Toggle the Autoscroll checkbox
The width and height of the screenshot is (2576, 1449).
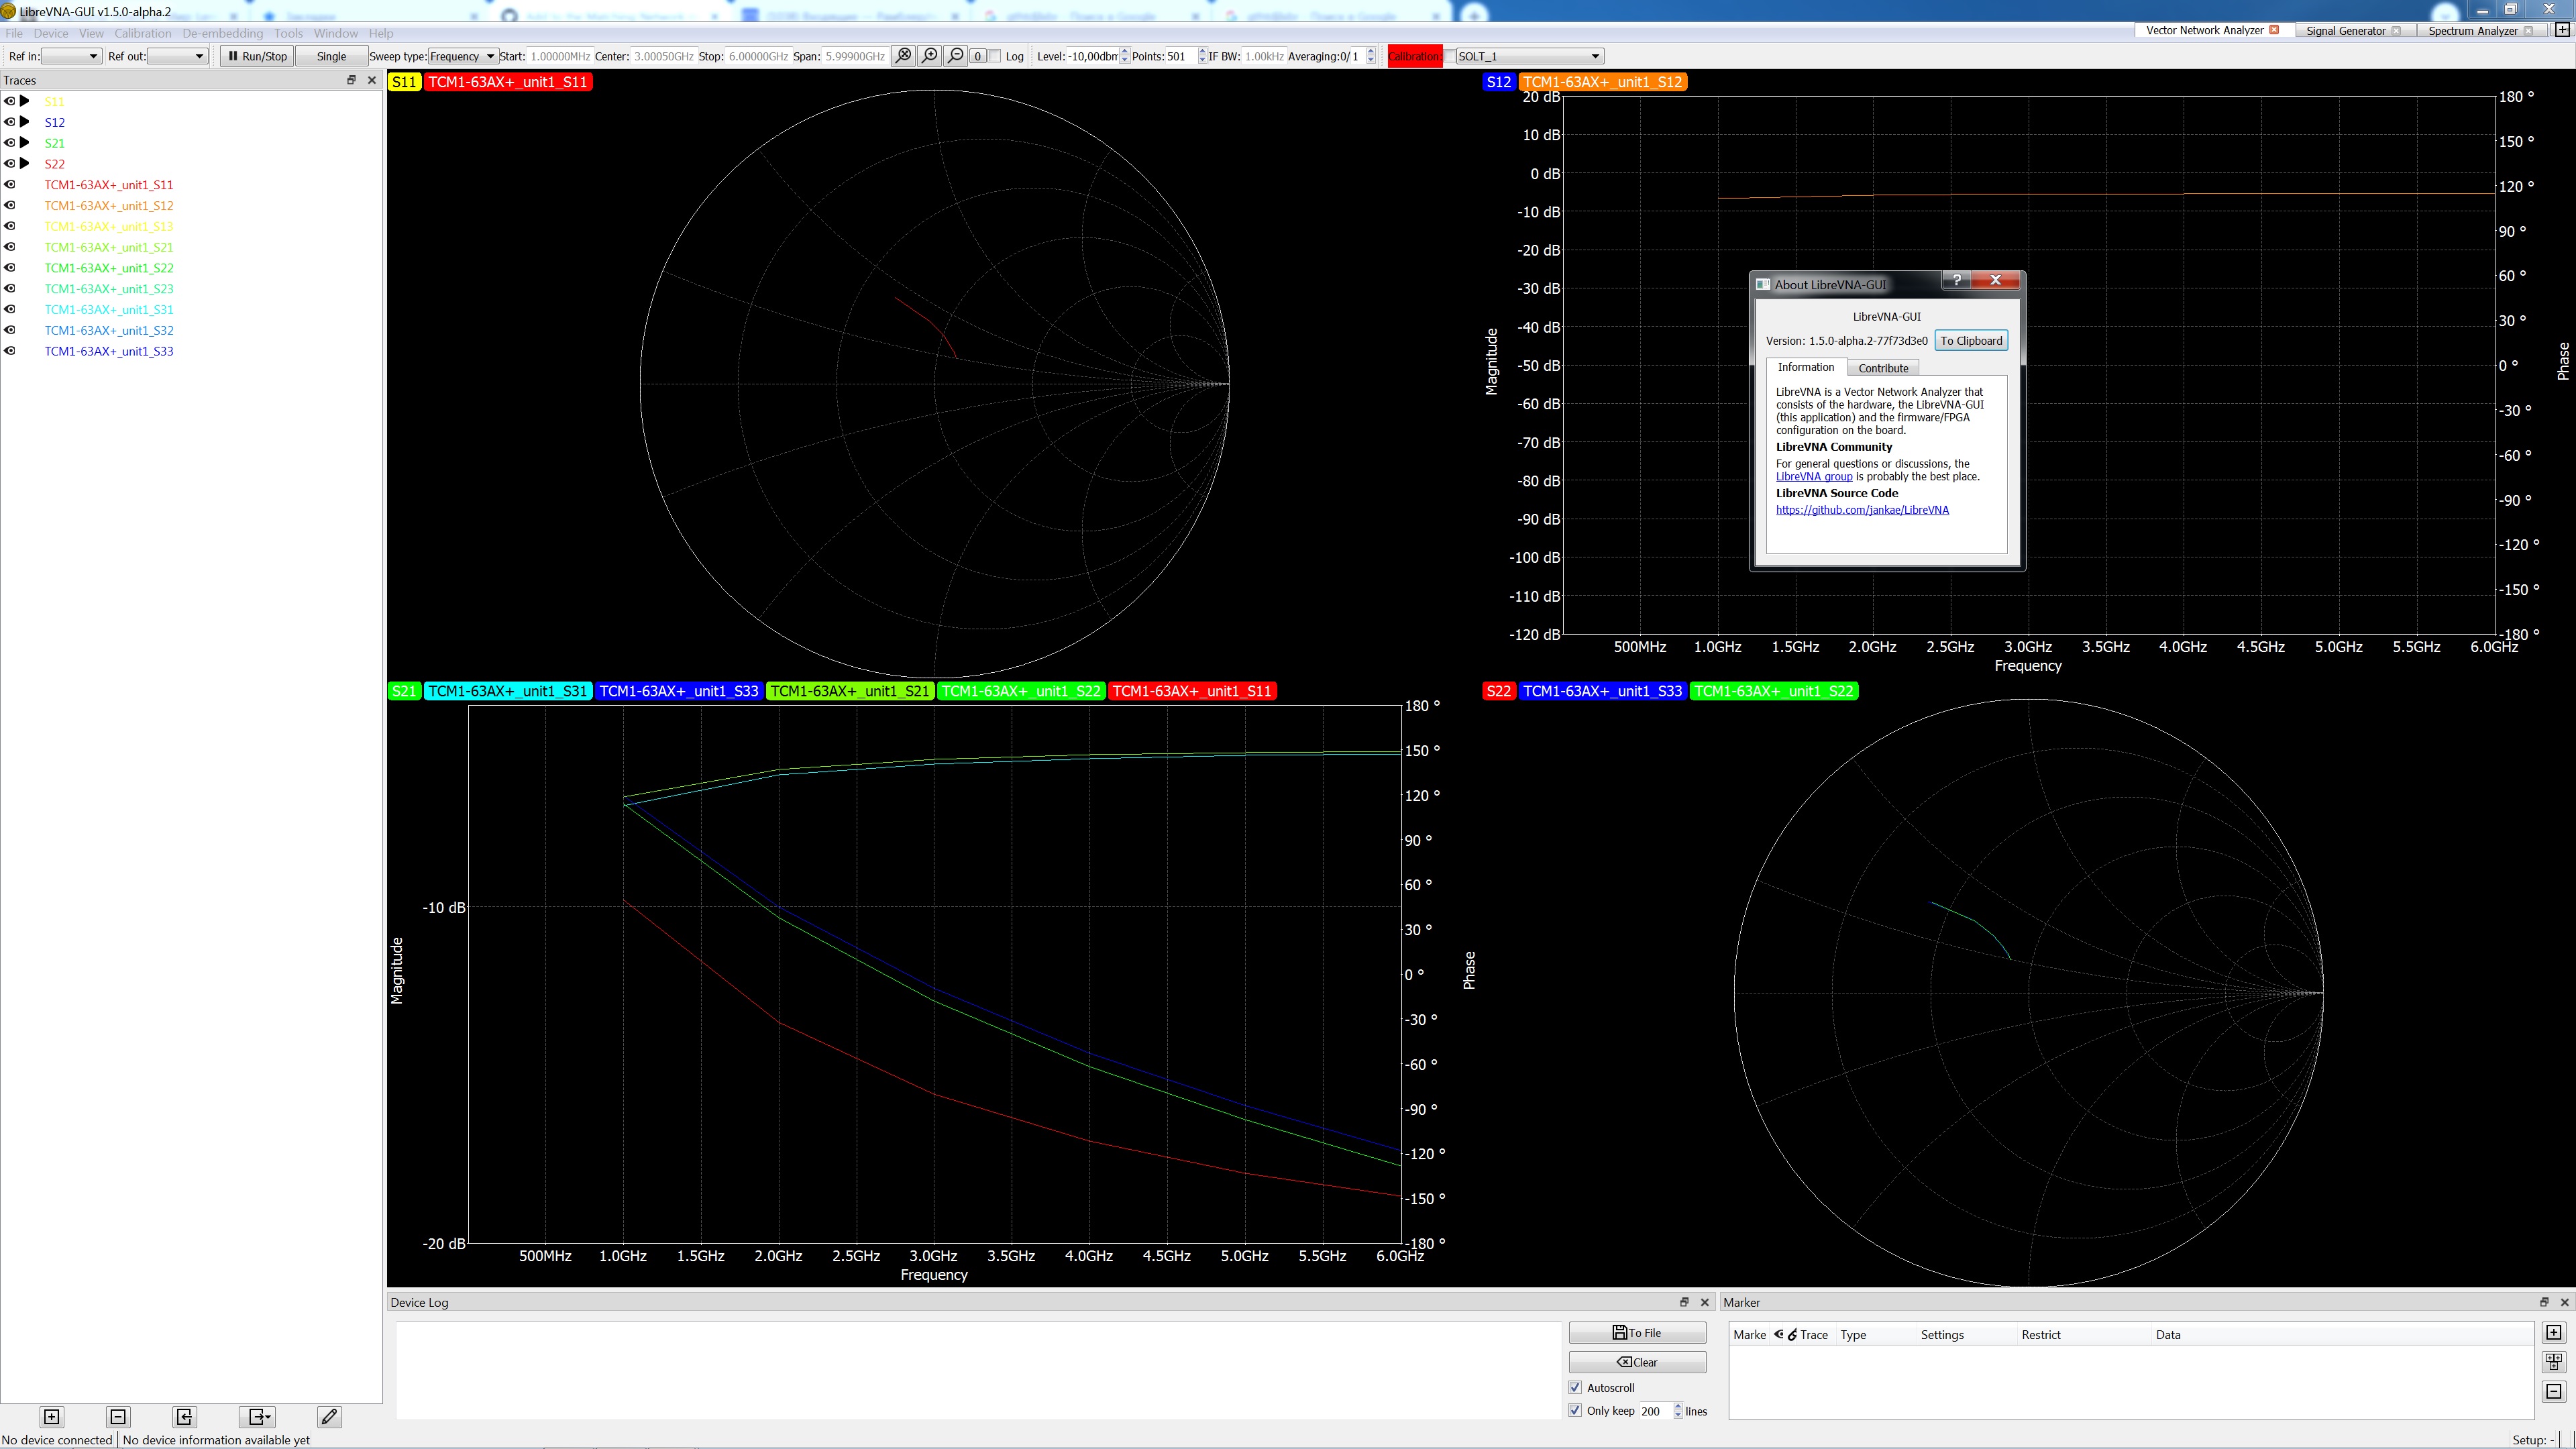pos(1576,1388)
